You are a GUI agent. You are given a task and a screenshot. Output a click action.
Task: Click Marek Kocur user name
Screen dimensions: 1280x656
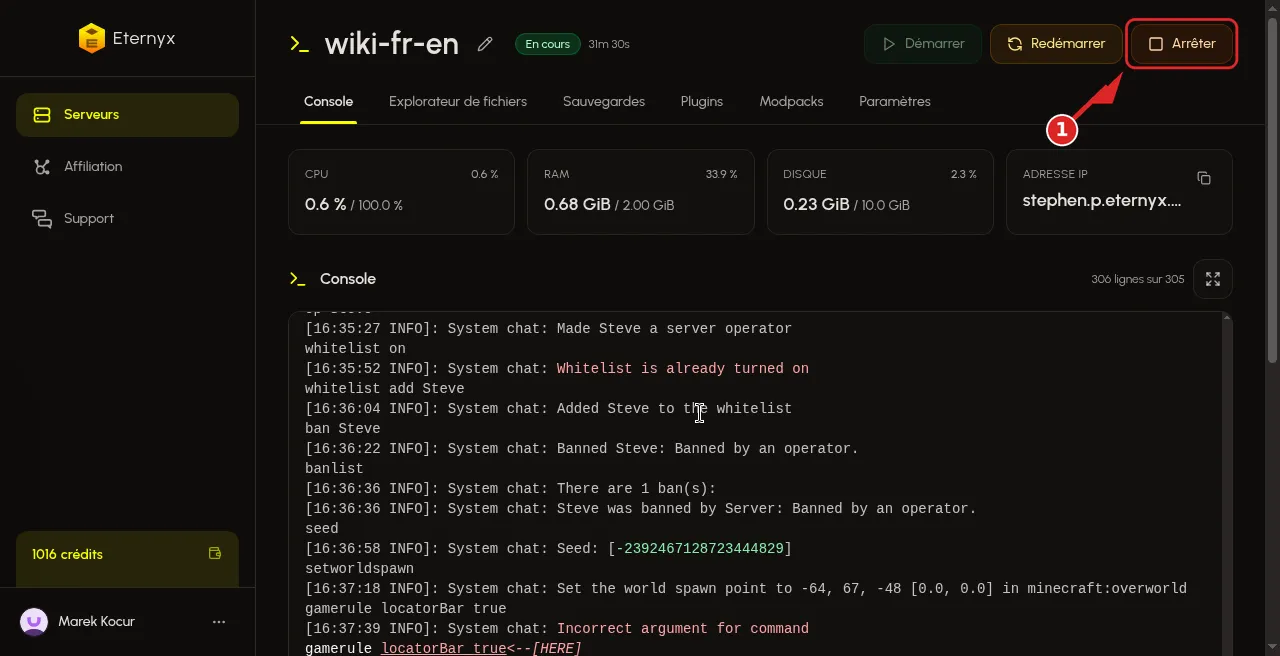click(x=96, y=622)
